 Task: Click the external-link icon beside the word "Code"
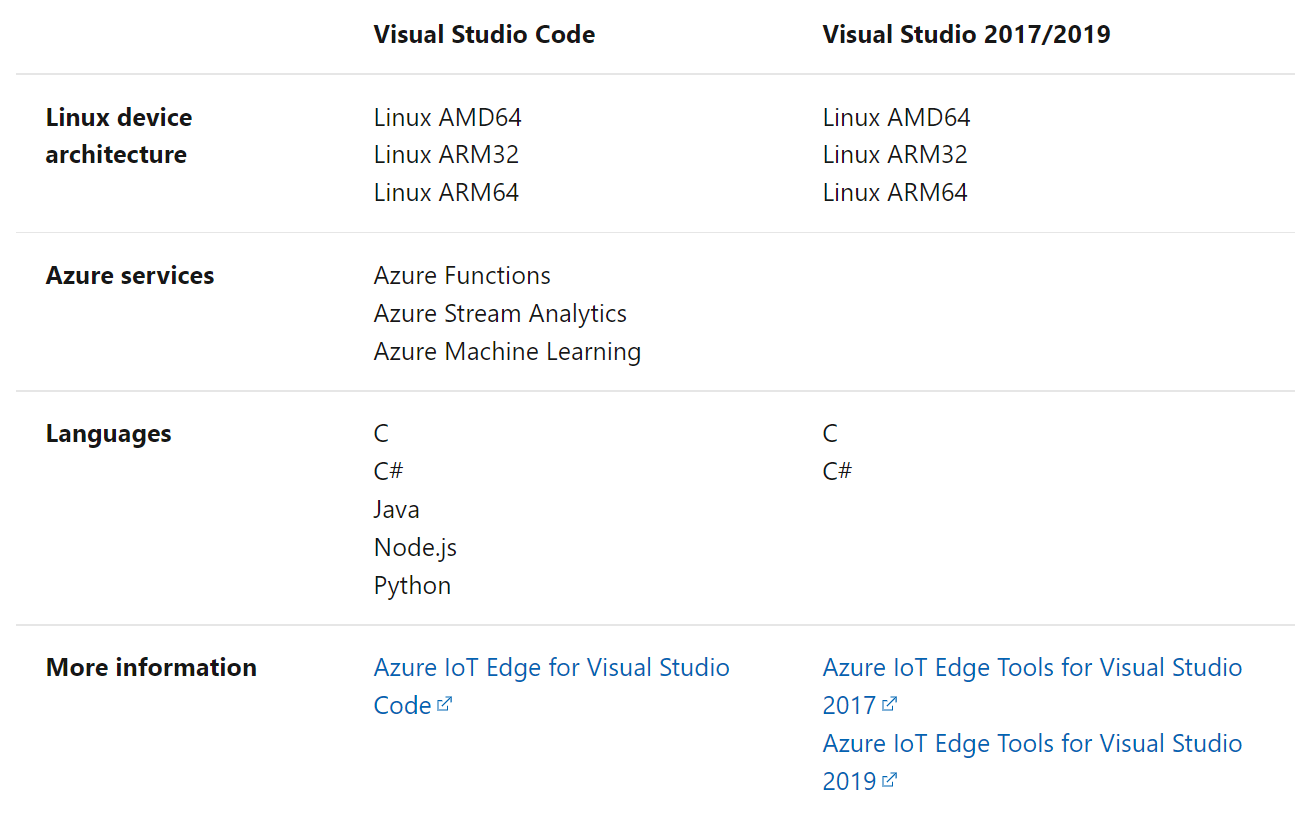445,704
